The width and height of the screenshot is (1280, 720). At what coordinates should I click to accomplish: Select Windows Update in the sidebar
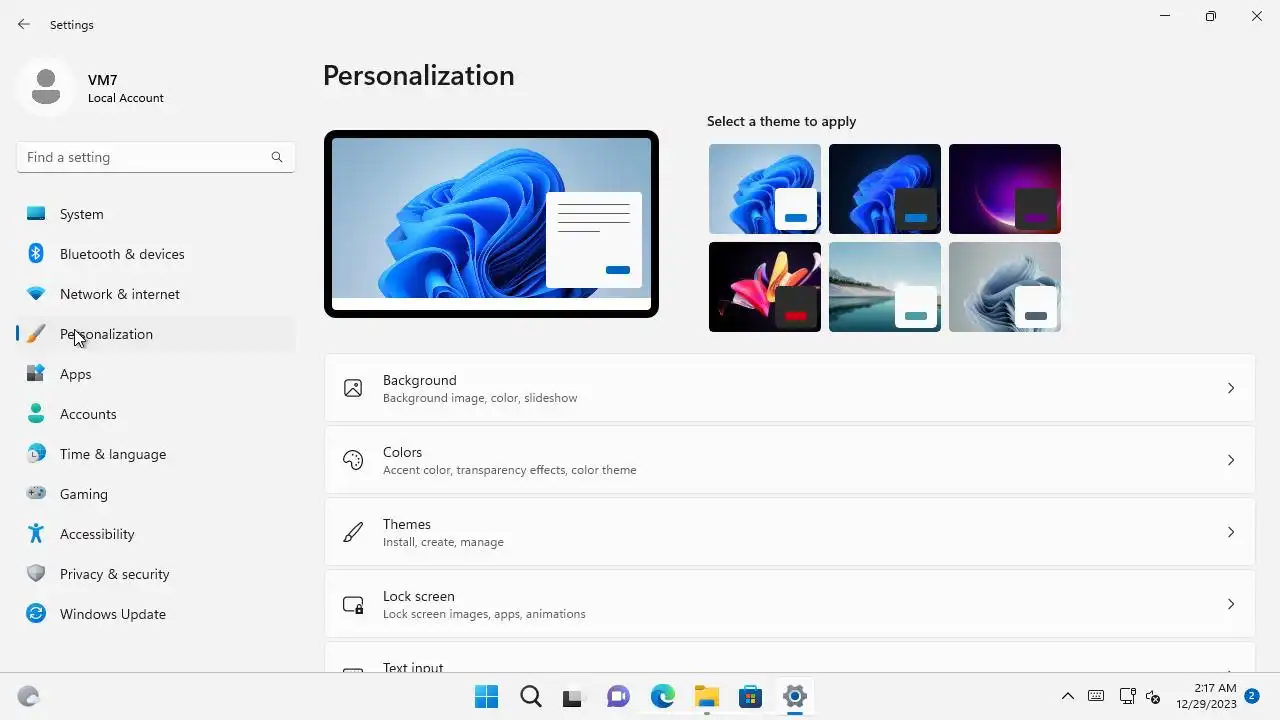156,614
